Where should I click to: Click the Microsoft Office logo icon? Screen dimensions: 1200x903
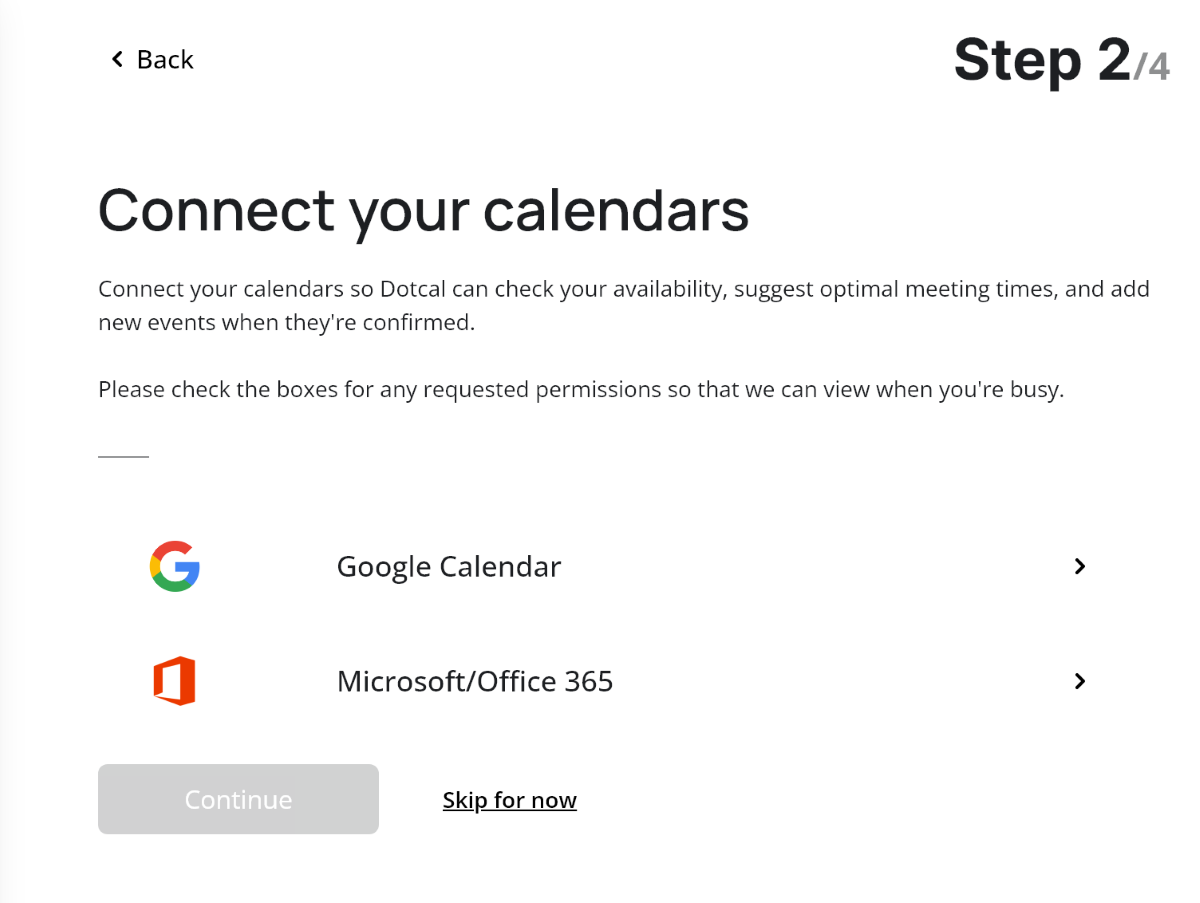pos(174,681)
